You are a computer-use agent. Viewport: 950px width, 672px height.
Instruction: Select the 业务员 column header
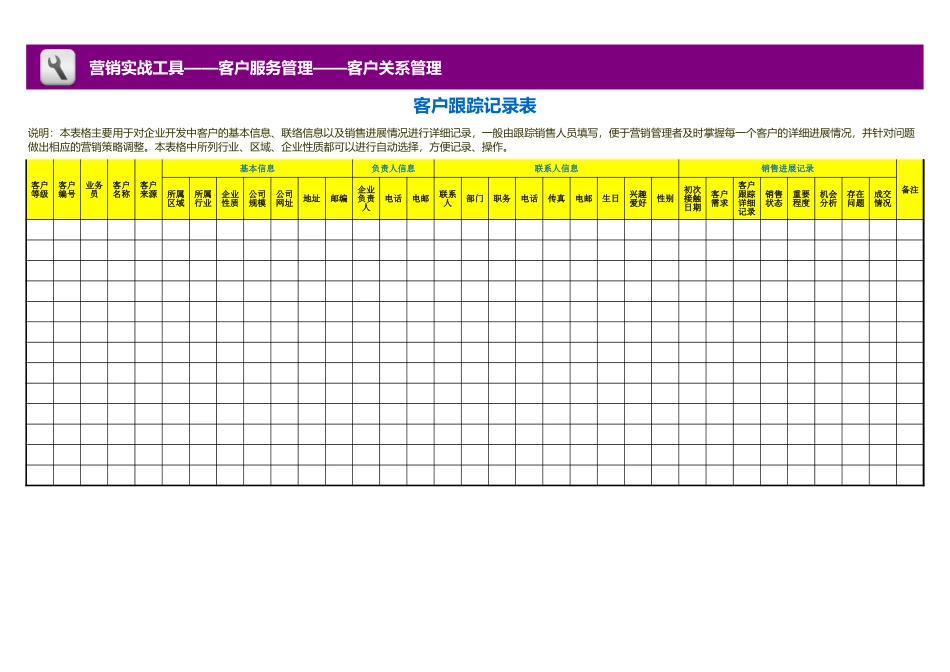pyautogui.click(x=94, y=189)
